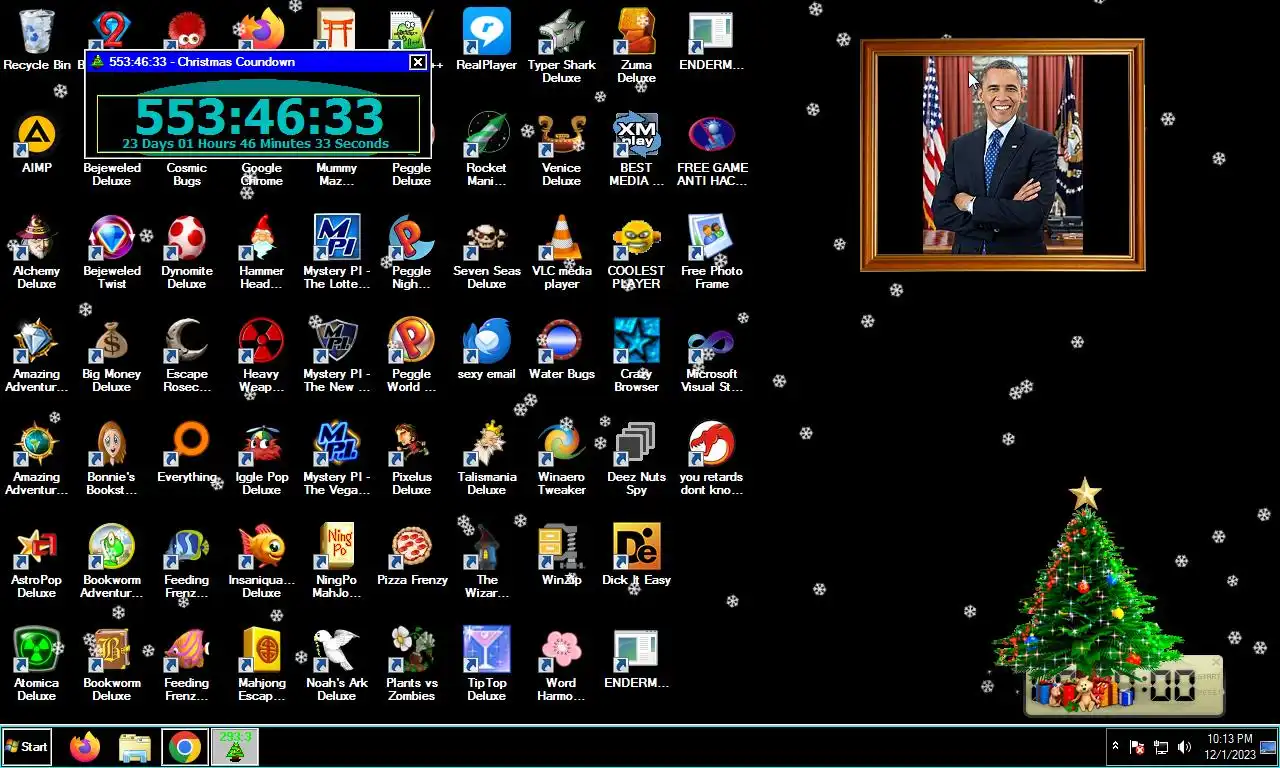Select the Rocket Mania icon
Viewport: 1280px width, 768px height.
tap(487, 149)
